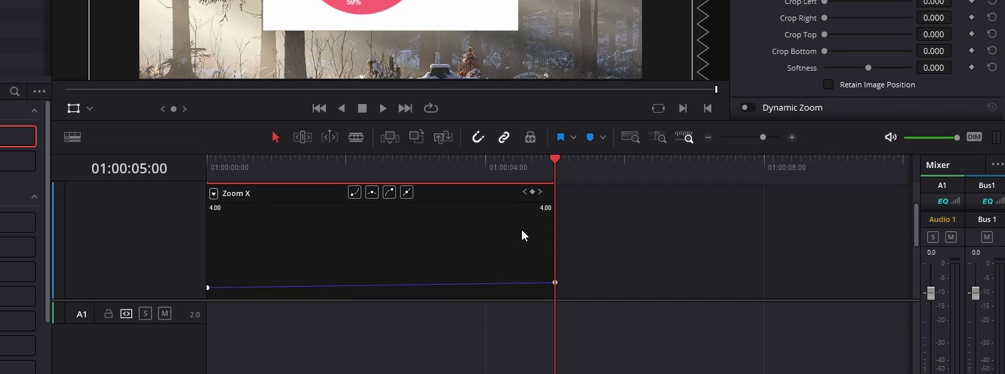Screen dimensions: 1005x374
Task: Click the viewer Transform overlay icon
Action: (x=74, y=108)
